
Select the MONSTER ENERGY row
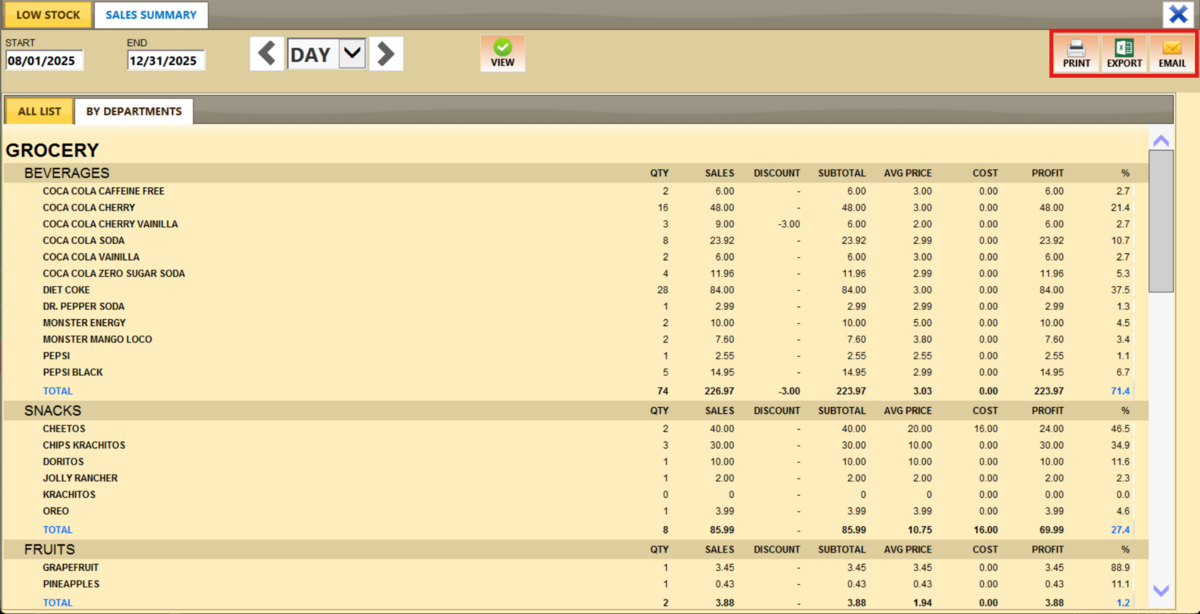tap(575, 323)
